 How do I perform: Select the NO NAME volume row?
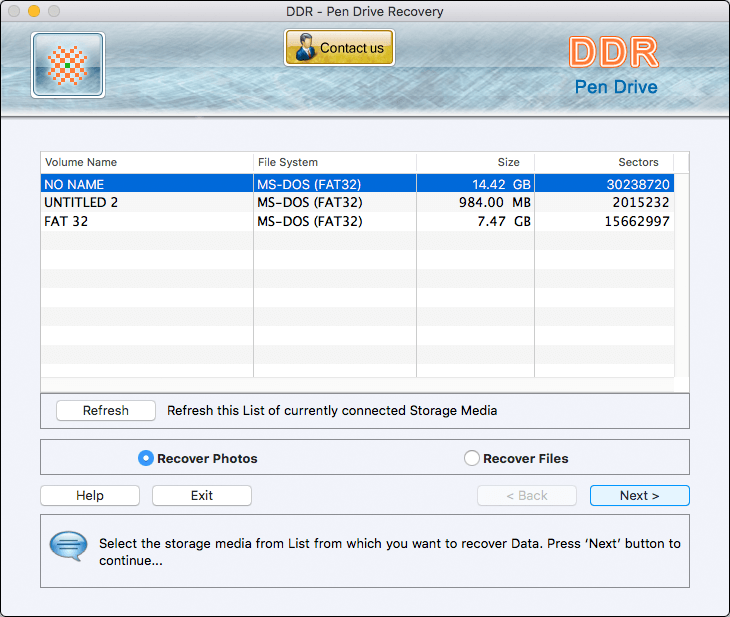click(357, 184)
